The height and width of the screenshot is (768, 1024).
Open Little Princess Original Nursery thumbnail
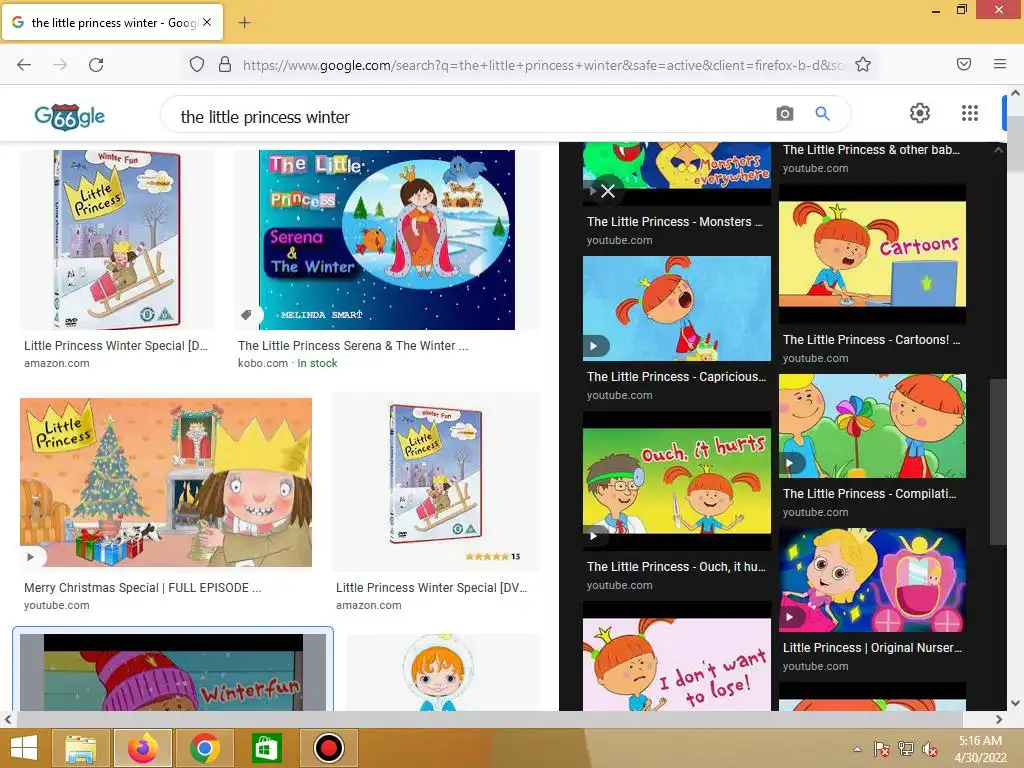pos(872,580)
